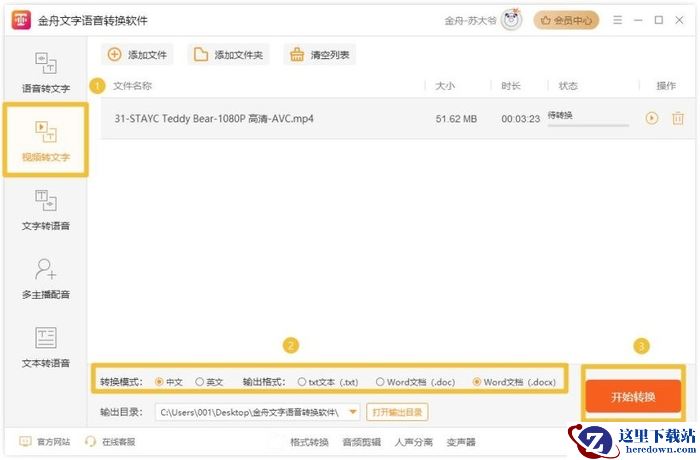
Task: Open the 变声器 voice changer tool
Action: click(461, 442)
